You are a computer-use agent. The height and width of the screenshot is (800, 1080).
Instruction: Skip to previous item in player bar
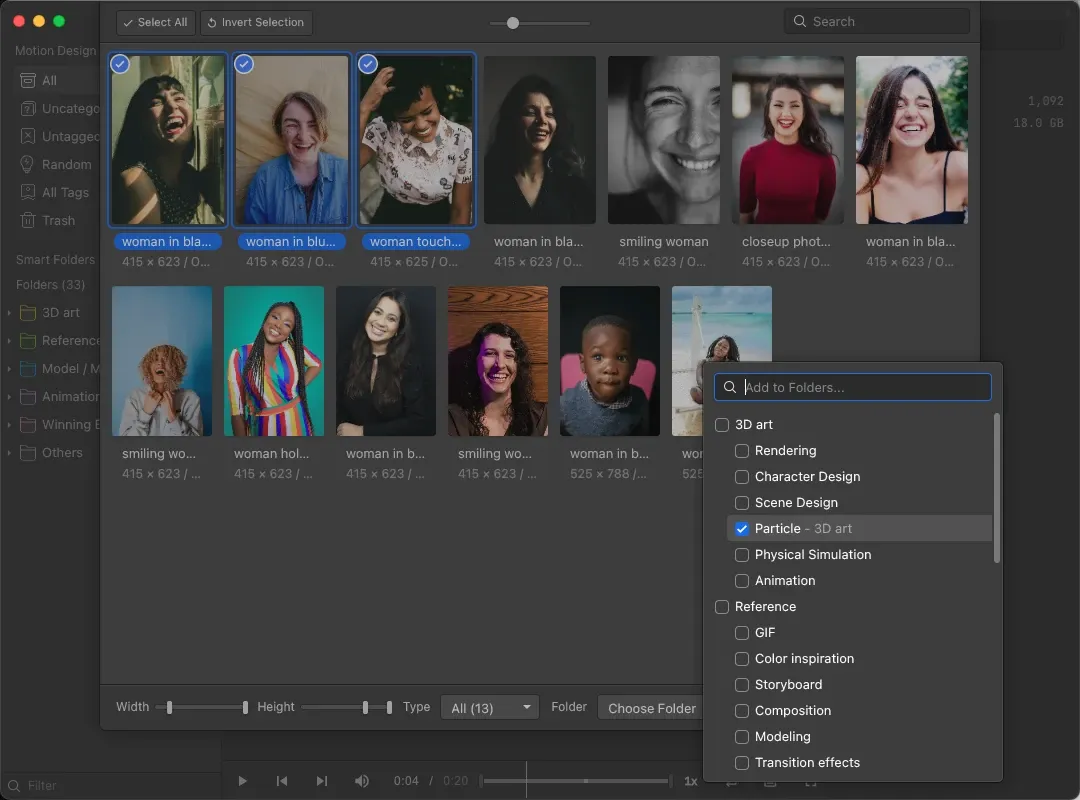coord(282,781)
